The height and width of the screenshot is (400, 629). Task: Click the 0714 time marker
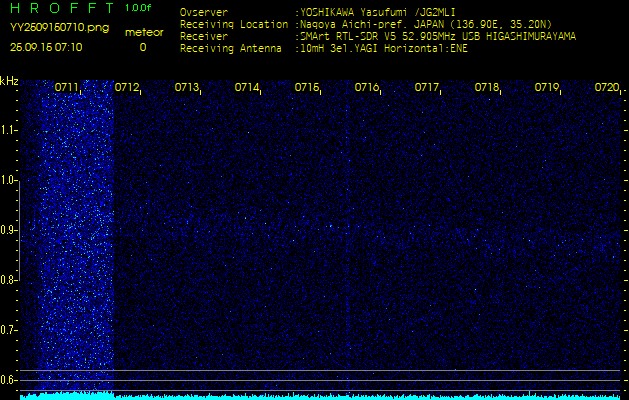click(247, 87)
